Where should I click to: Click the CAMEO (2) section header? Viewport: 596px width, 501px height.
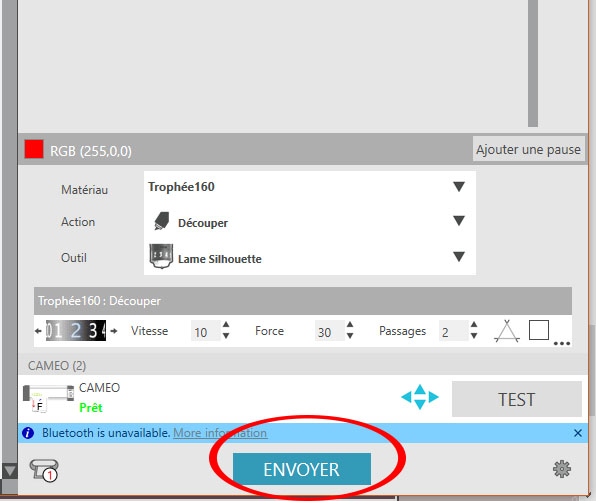[303, 366]
